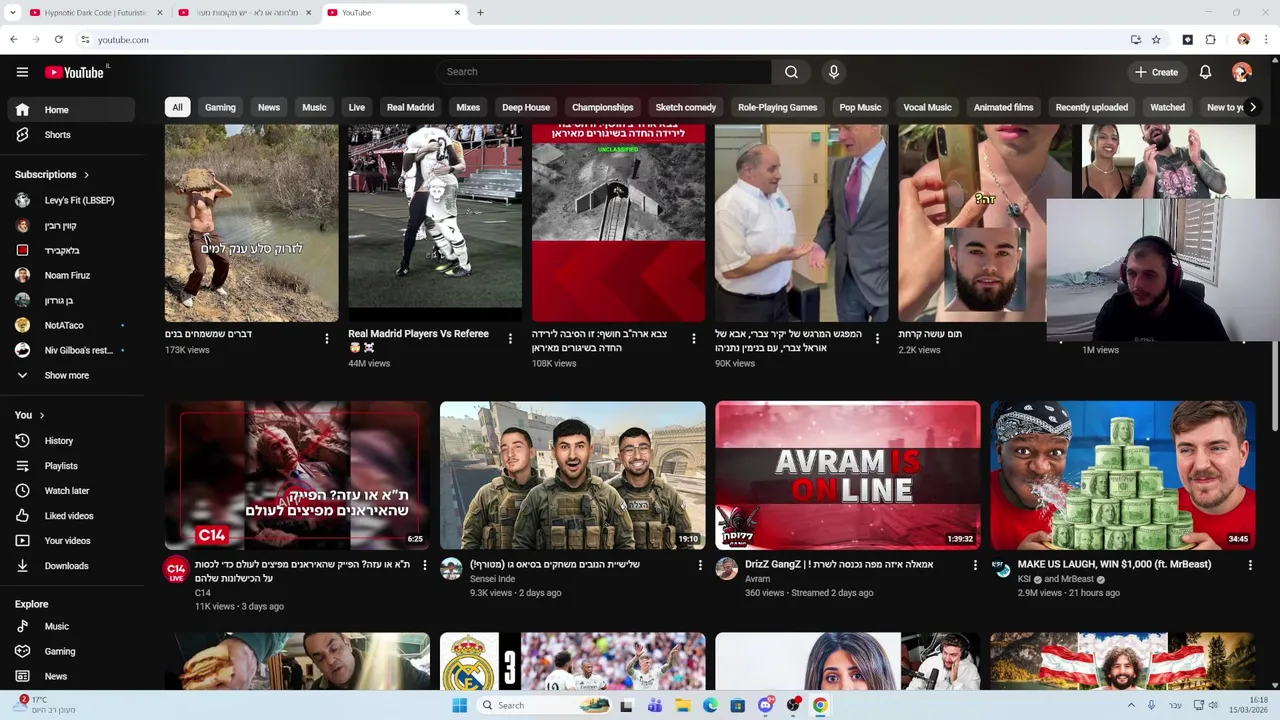
Task: Open the Avram channel link
Action: 757,579
